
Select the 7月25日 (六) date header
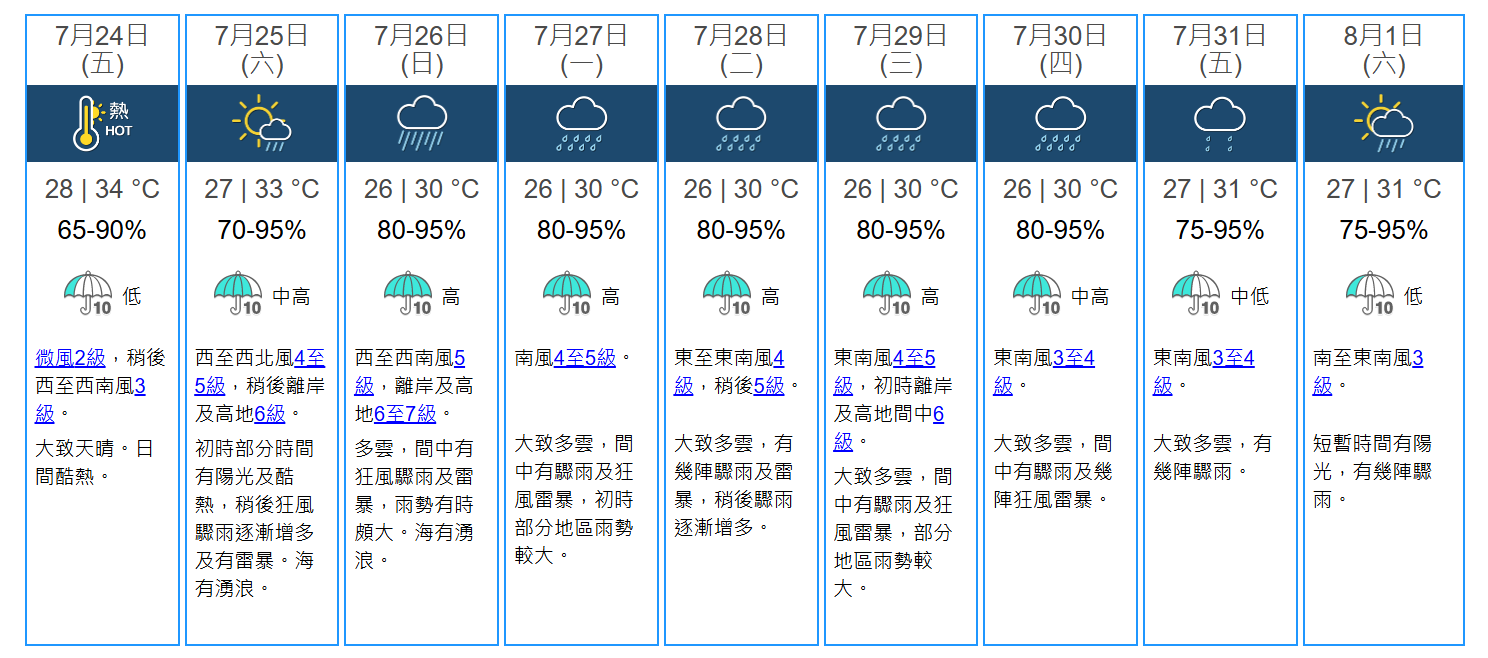click(x=262, y=50)
